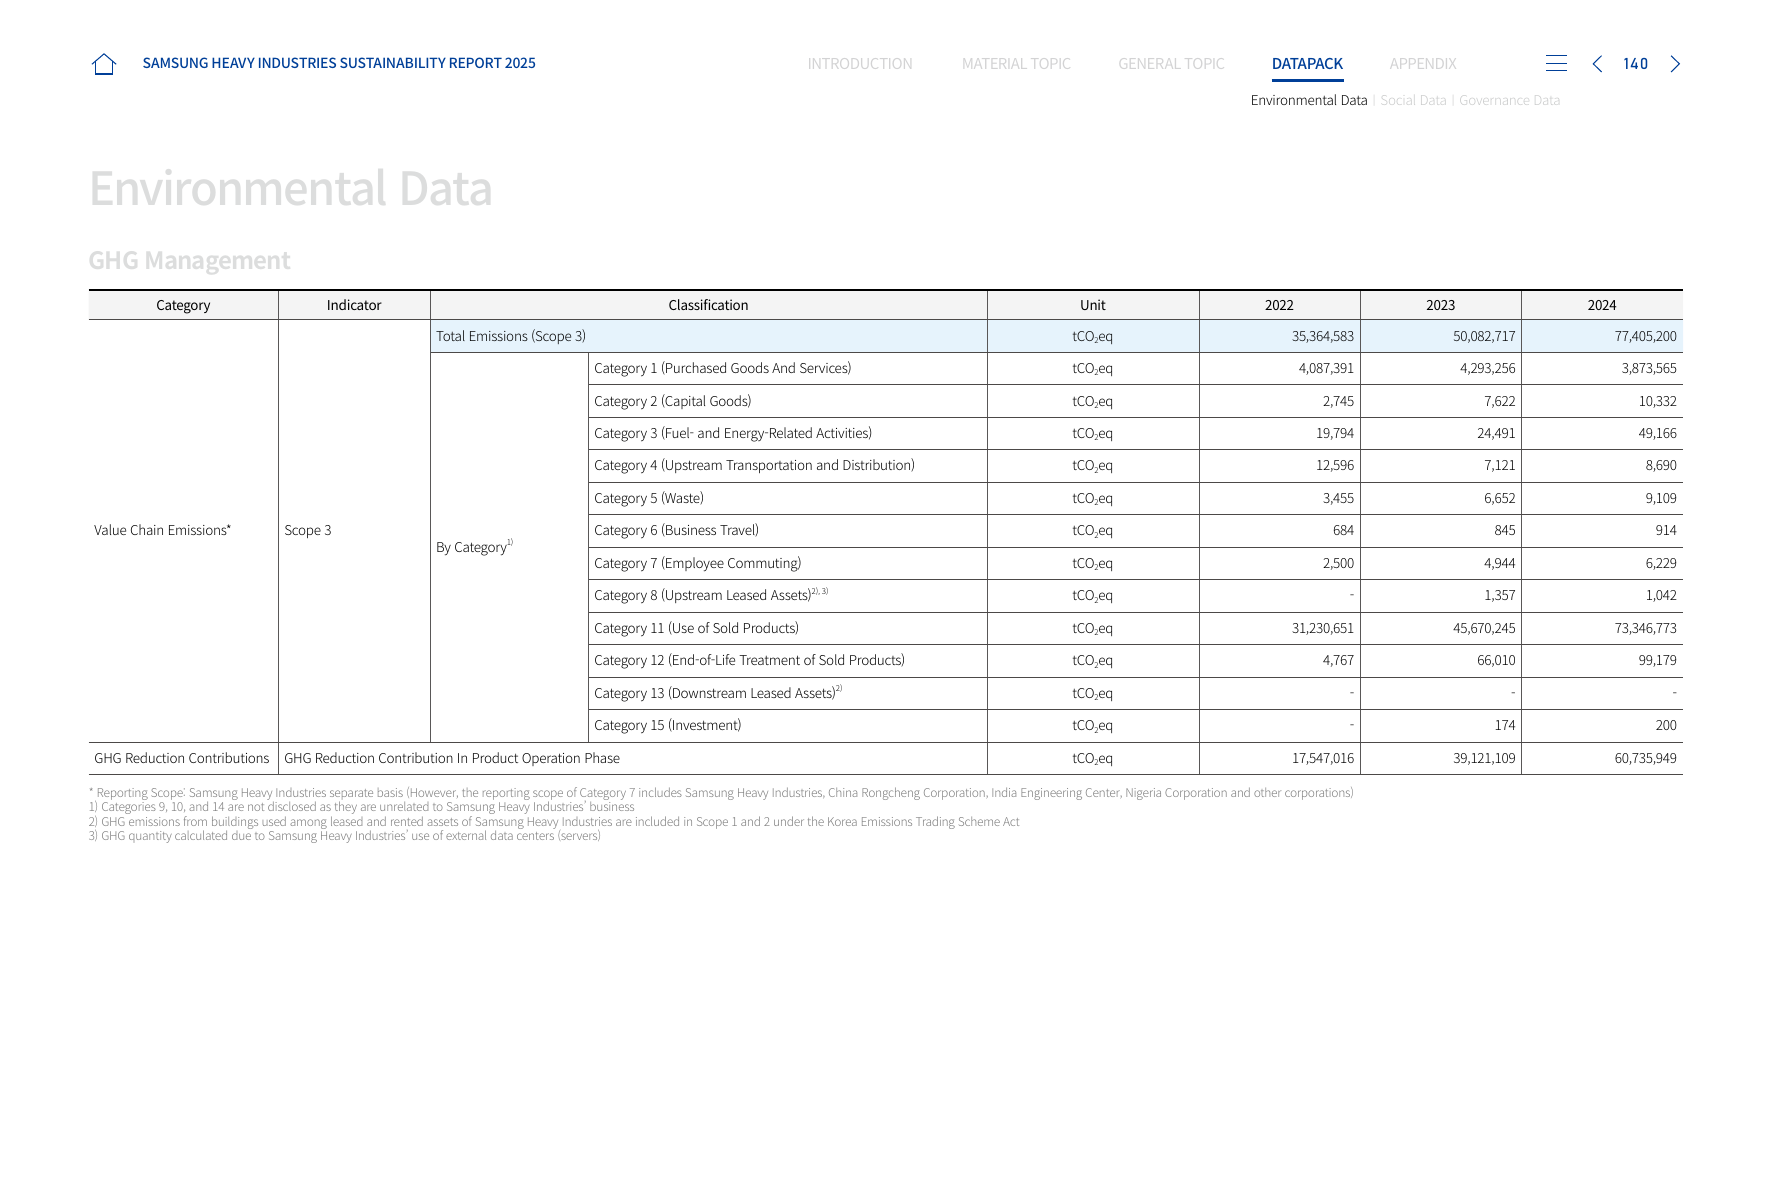Click Category 11 (Use of Sold Products)
The height and width of the screenshot is (1182, 1772).
[696, 628]
